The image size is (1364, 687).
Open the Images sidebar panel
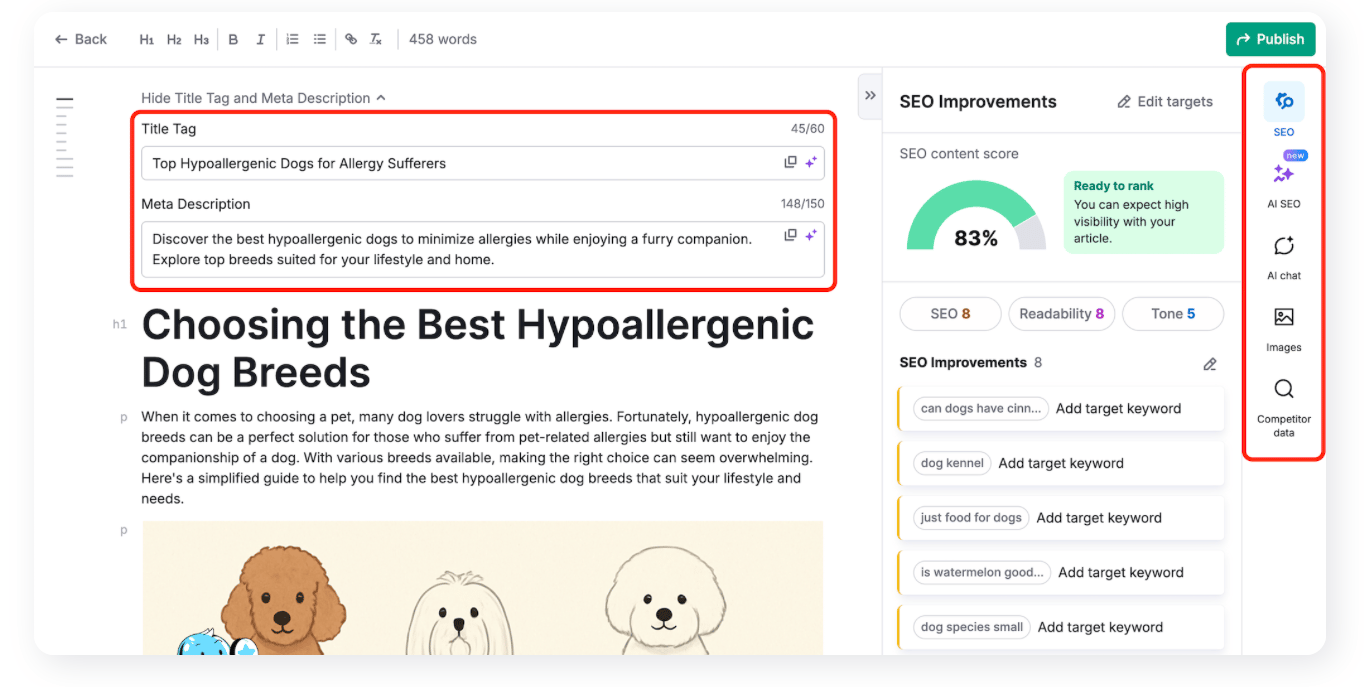pos(1284,328)
